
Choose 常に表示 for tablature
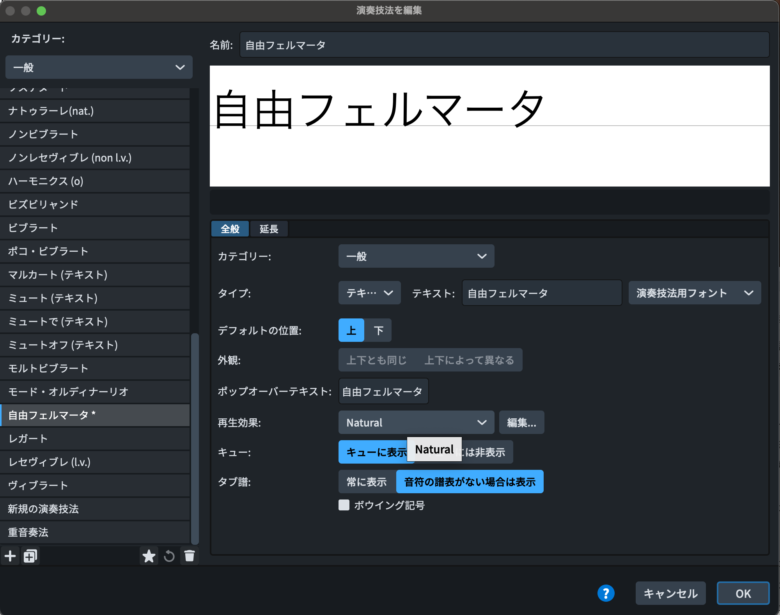[367, 482]
